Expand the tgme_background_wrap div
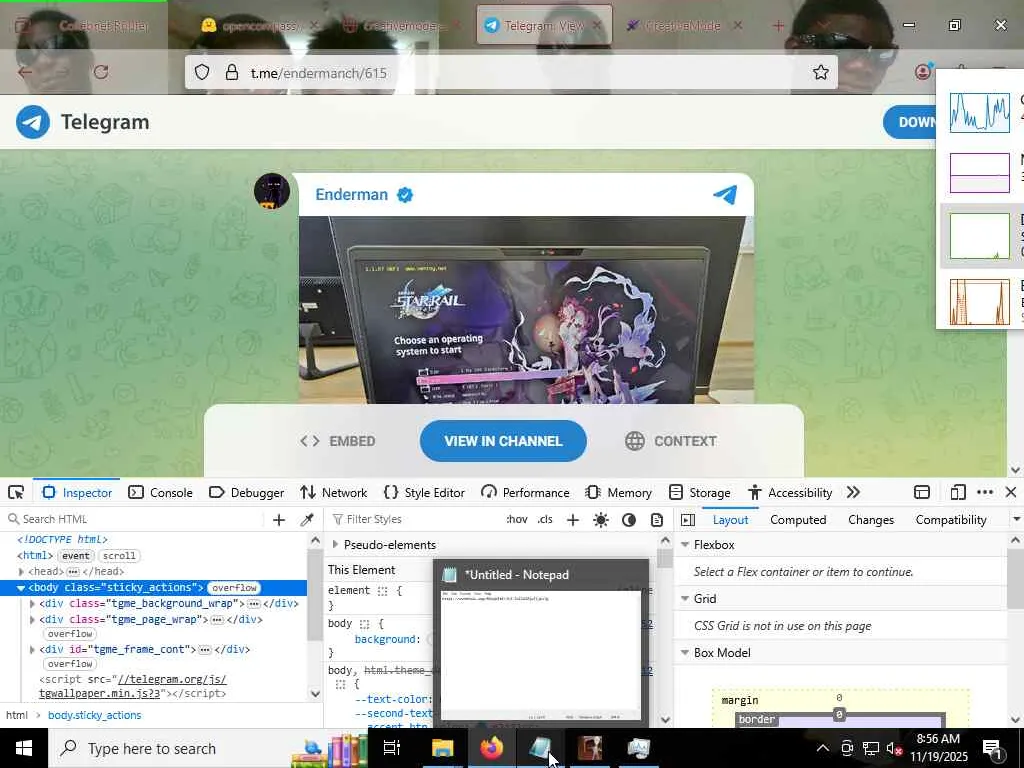Image resolution: width=1024 pixels, height=768 pixels. click(x=32, y=603)
